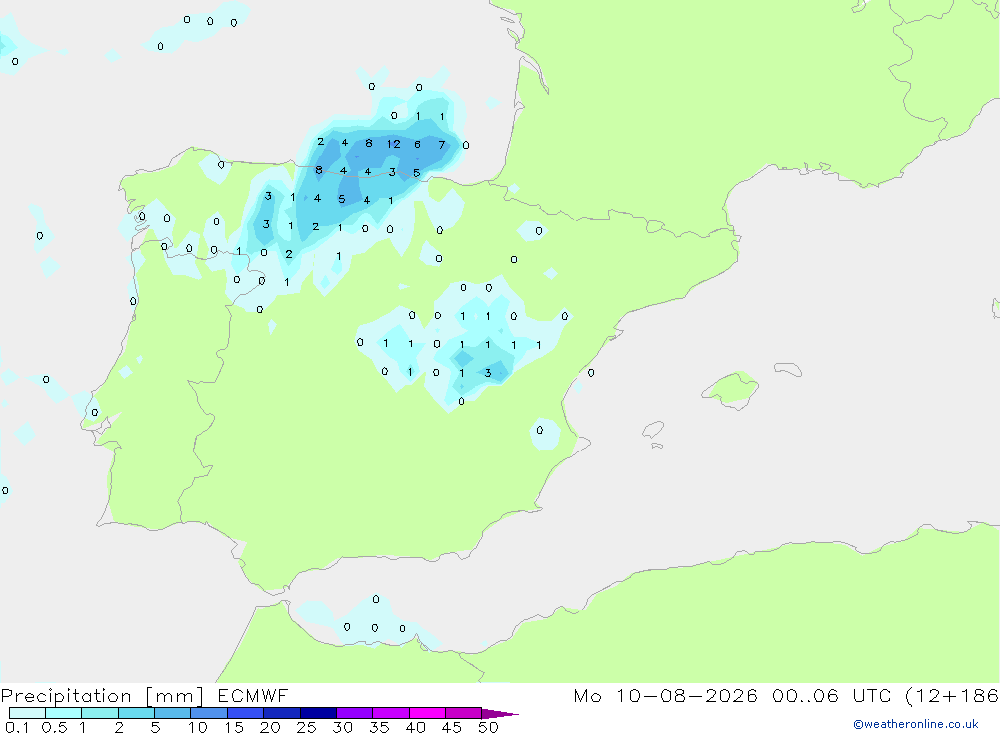Select the 40–45 mm magenta legend swatch
The image size is (1000, 733).
click(x=427, y=713)
